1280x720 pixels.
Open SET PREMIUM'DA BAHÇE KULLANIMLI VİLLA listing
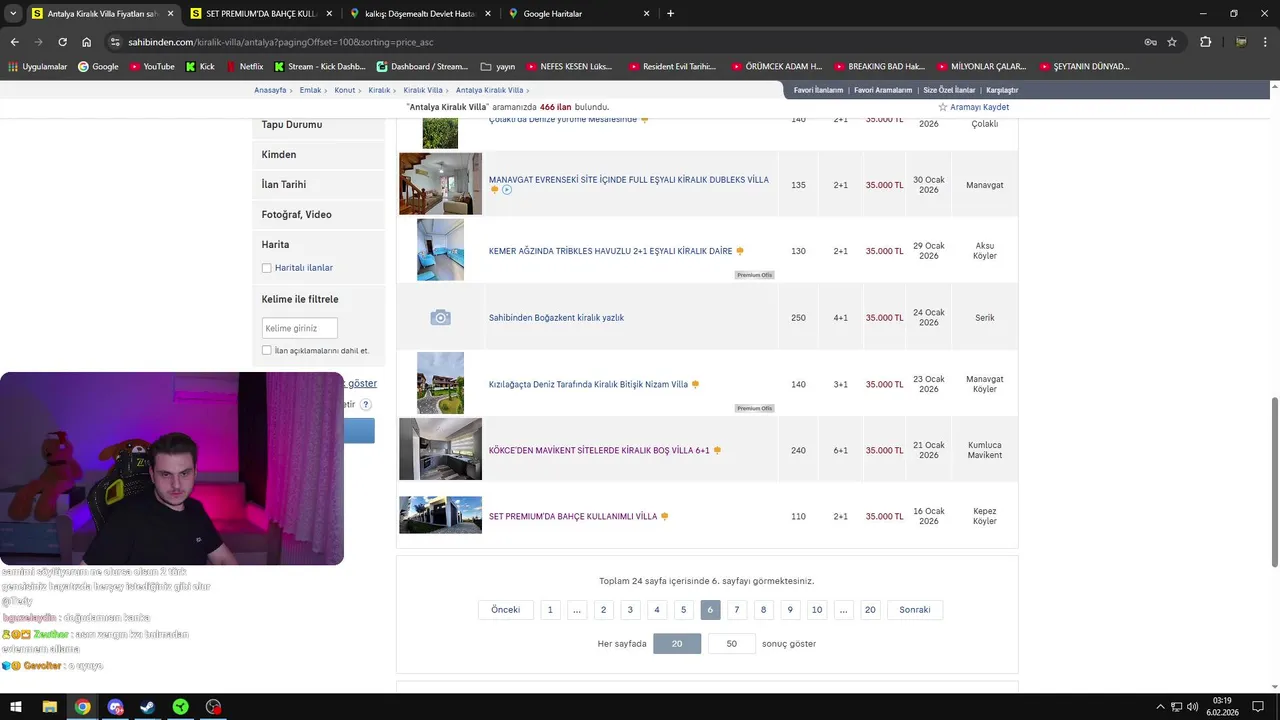tap(573, 517)
